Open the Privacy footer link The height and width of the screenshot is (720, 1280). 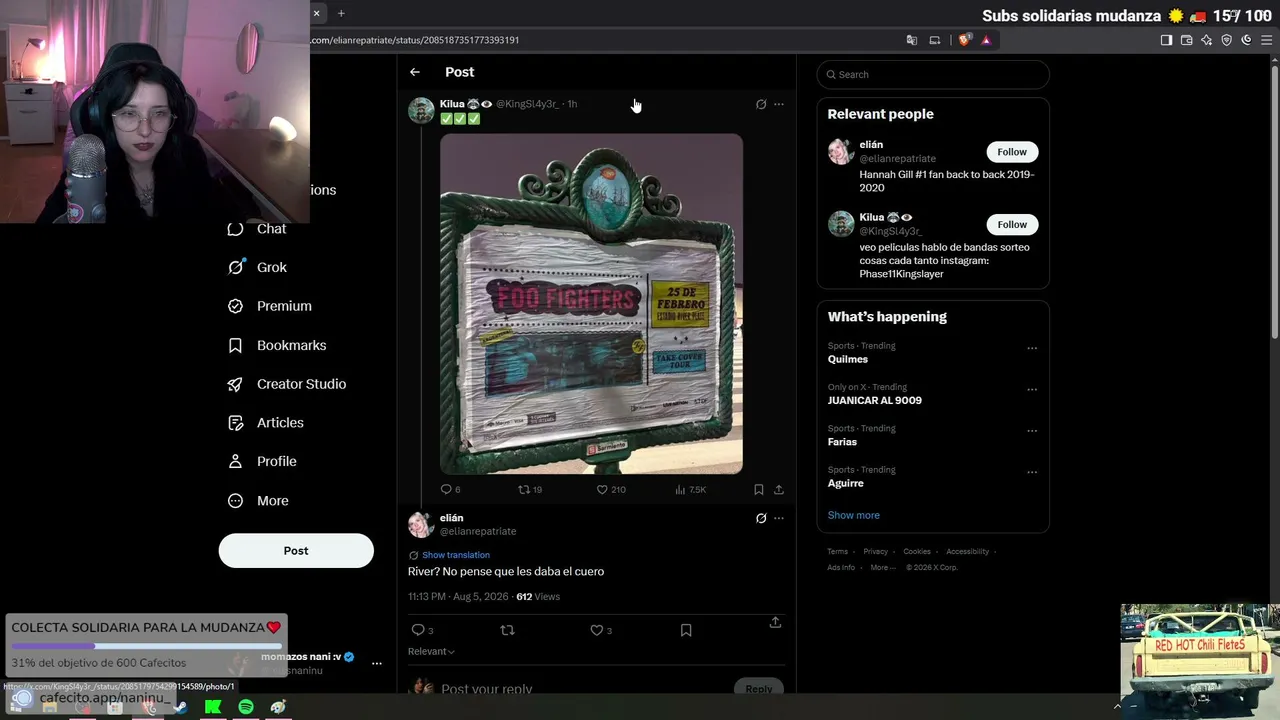pyautogui.click(x=876, y=552)
